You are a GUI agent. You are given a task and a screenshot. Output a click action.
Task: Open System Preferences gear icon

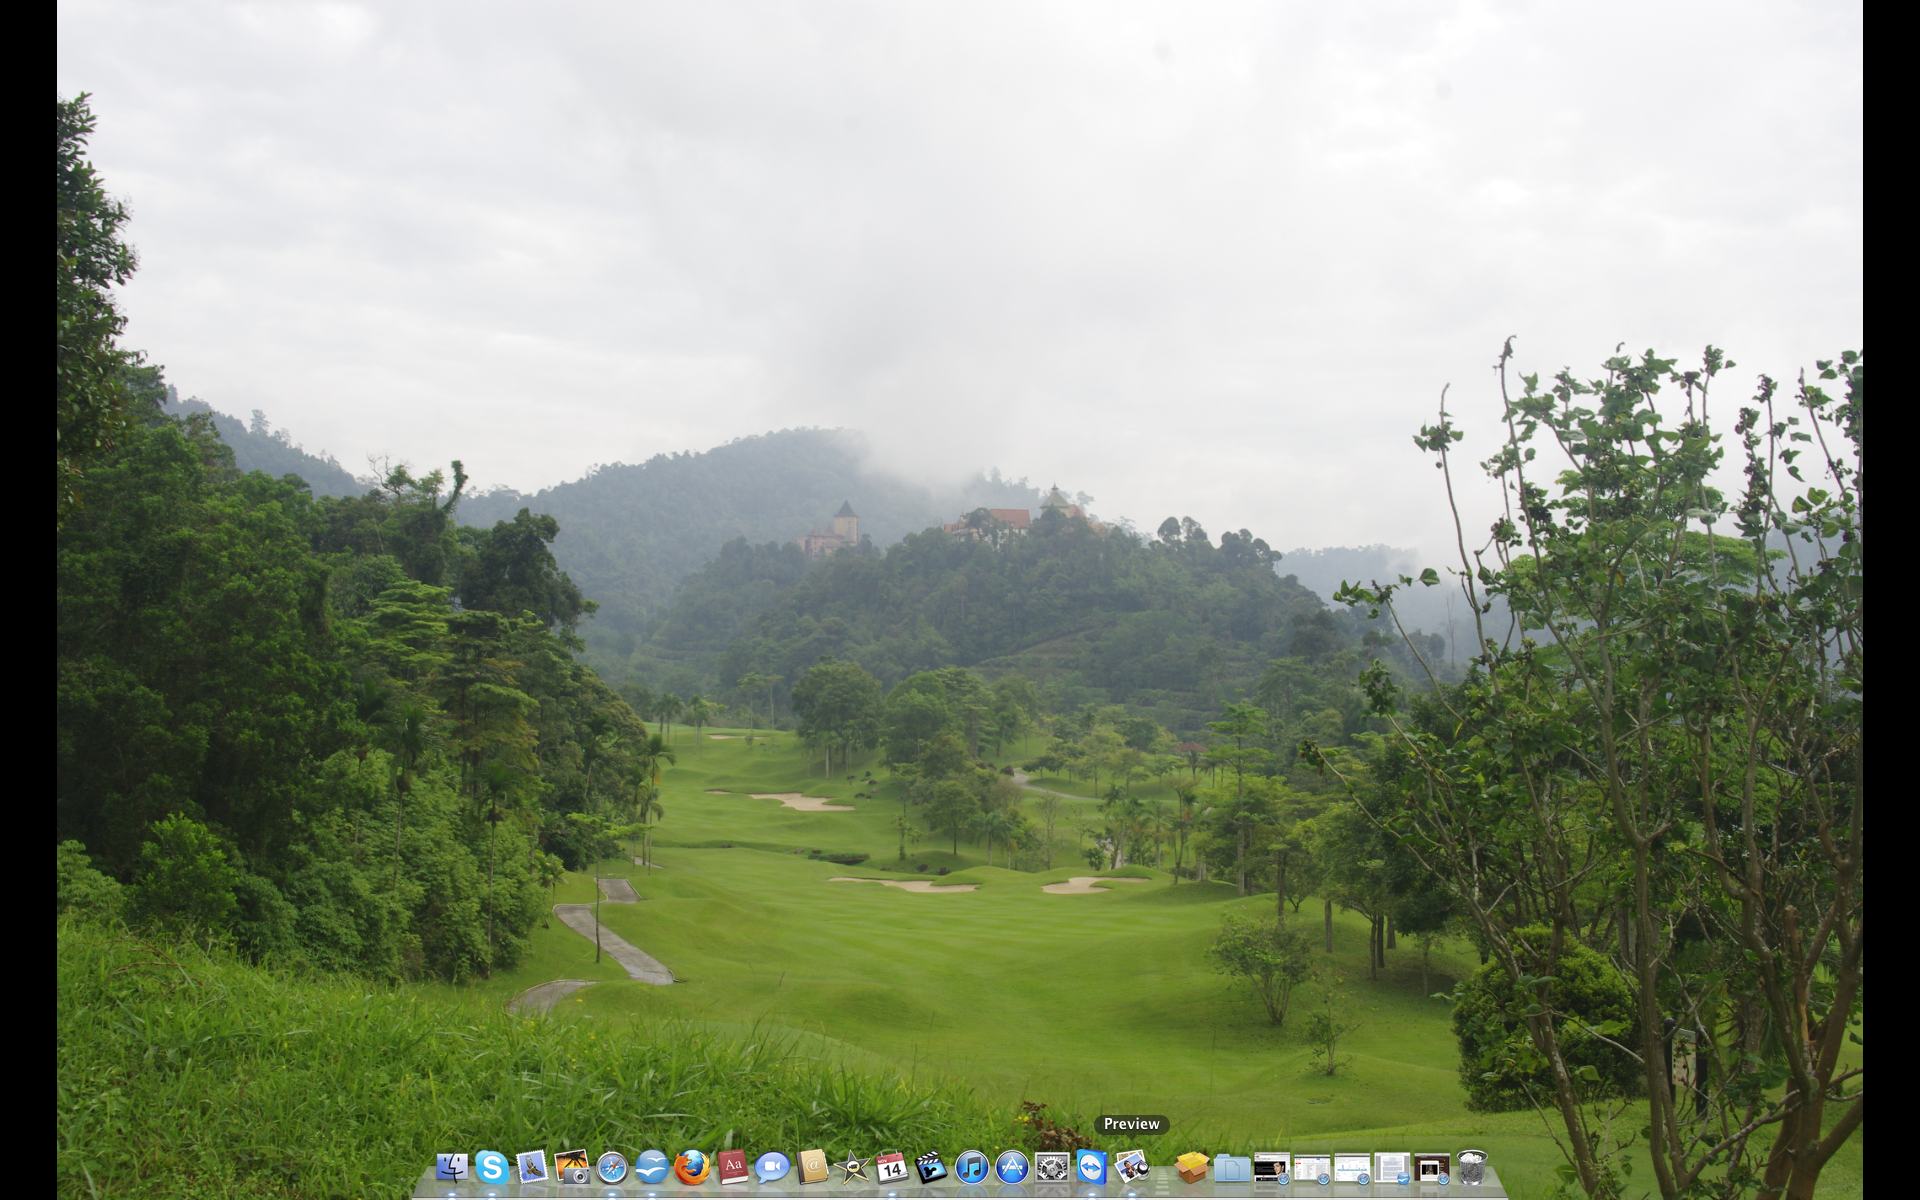click(x=1052, y=1167)
